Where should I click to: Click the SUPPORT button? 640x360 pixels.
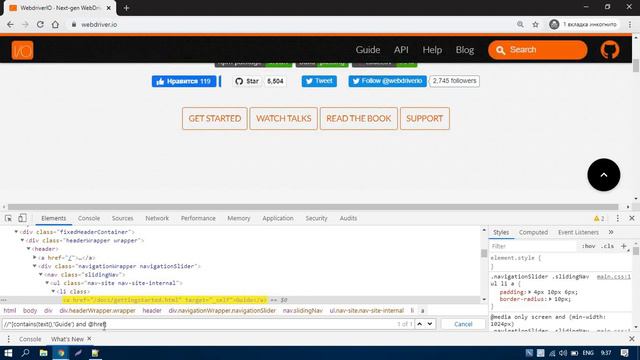coord(424,118)
